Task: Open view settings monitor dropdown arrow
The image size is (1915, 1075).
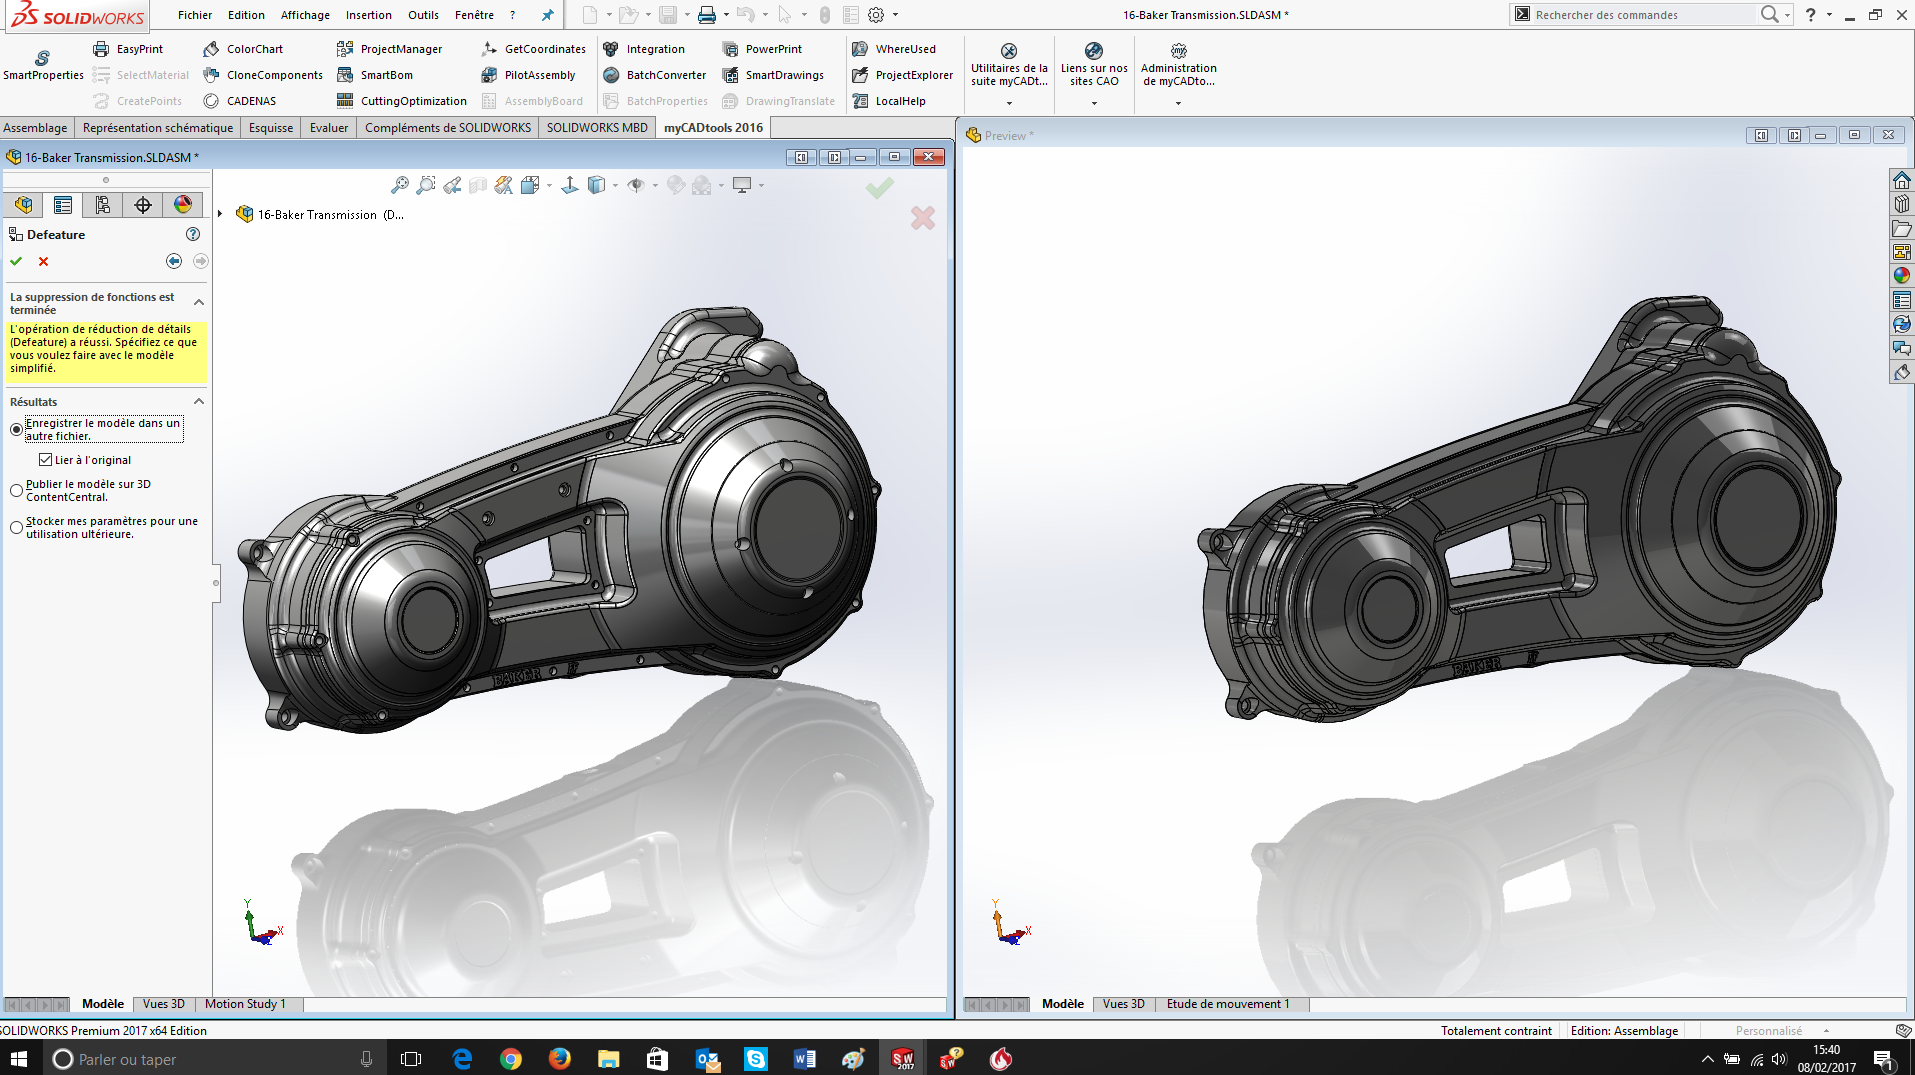Action: 761,185
